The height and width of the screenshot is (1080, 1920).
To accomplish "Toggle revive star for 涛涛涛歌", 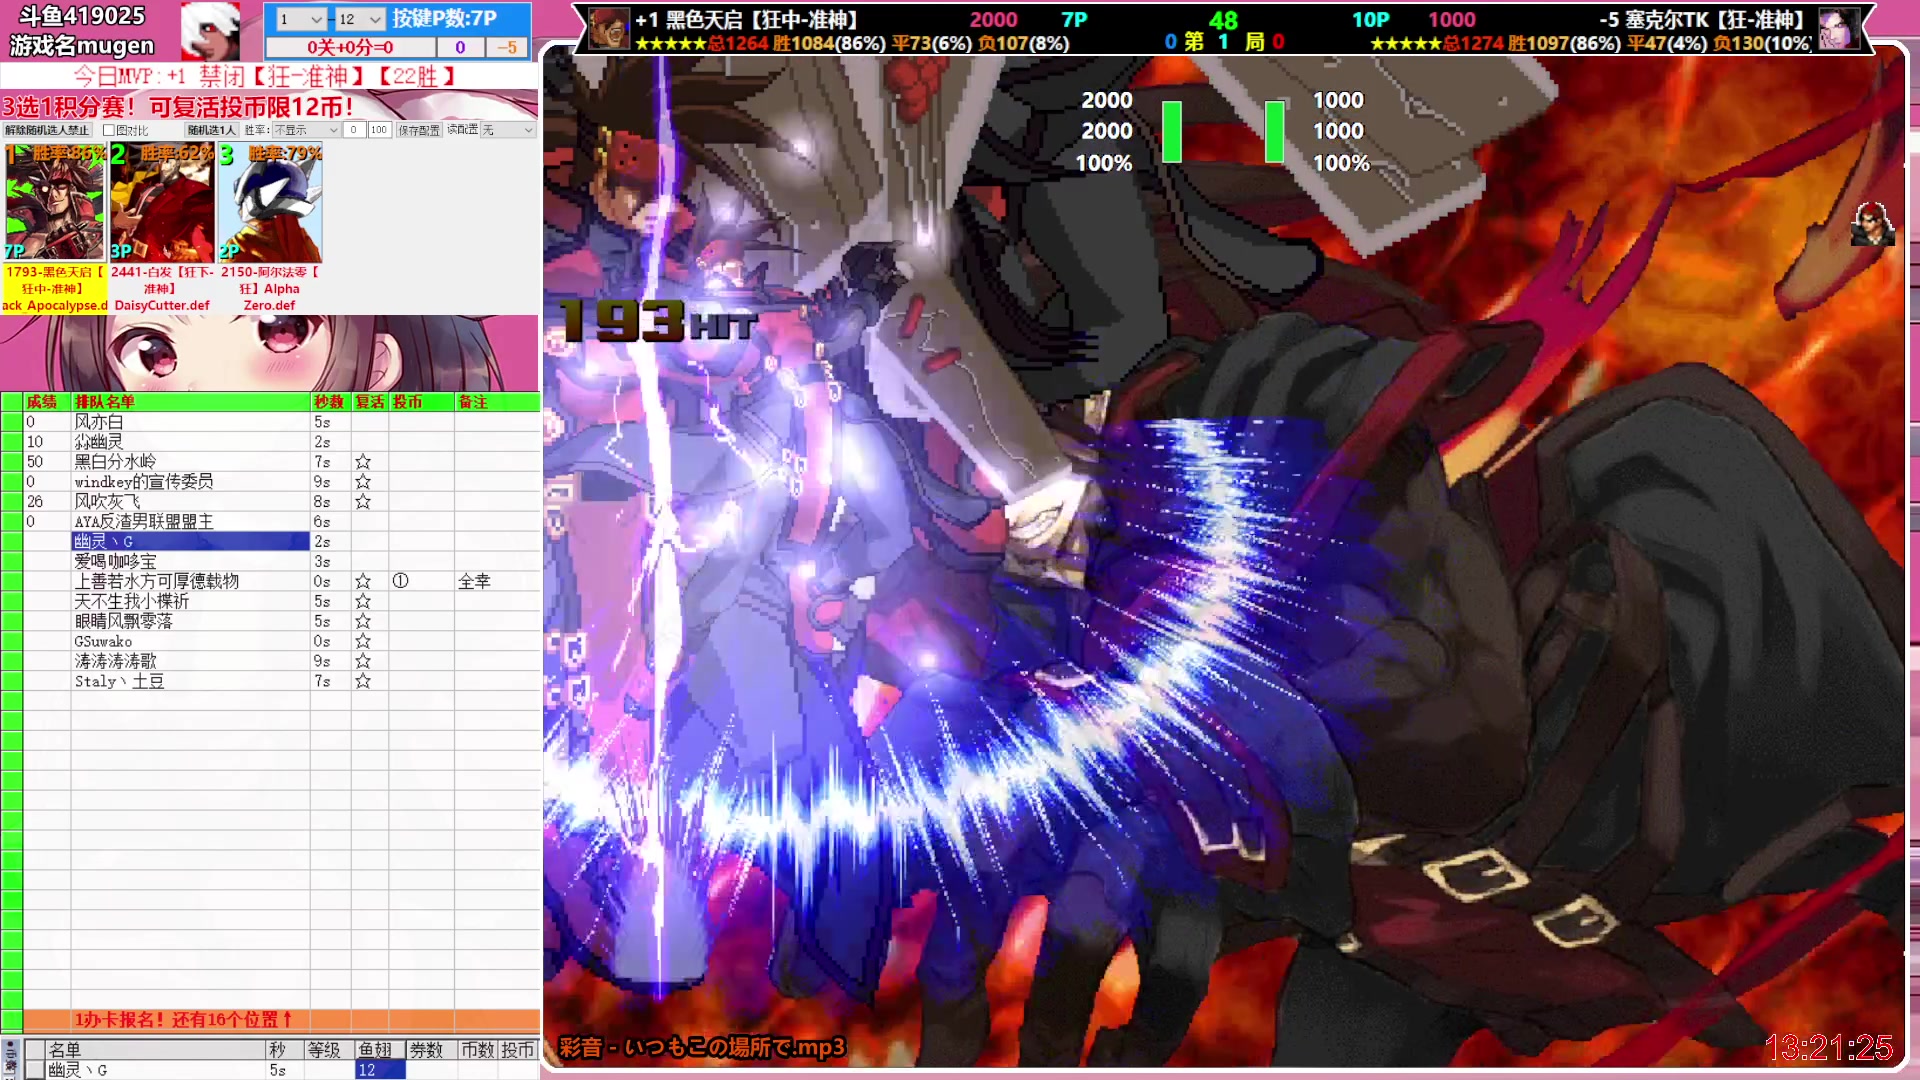I will click(363, 661).
